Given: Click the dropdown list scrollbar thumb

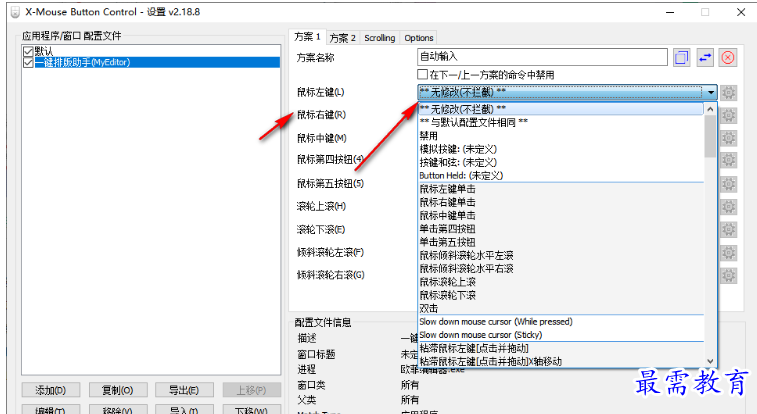Looking at the screenshot, I should point(710,137).
